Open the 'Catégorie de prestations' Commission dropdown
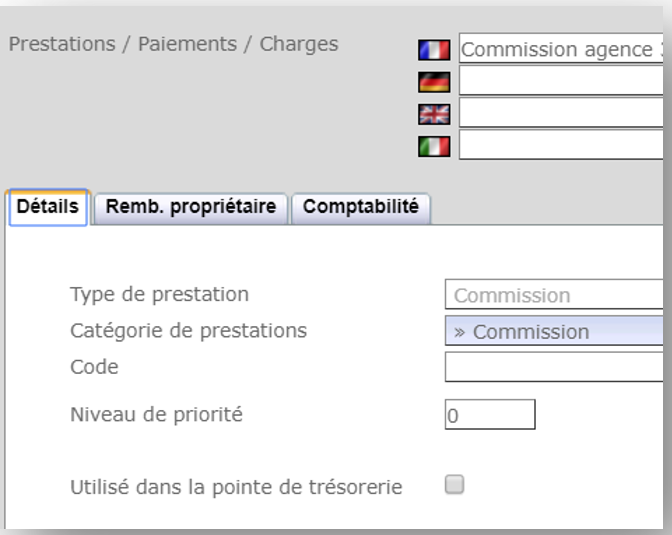This screenshot has height=535, width=672. pyautogui.click(x=555, y=332)
